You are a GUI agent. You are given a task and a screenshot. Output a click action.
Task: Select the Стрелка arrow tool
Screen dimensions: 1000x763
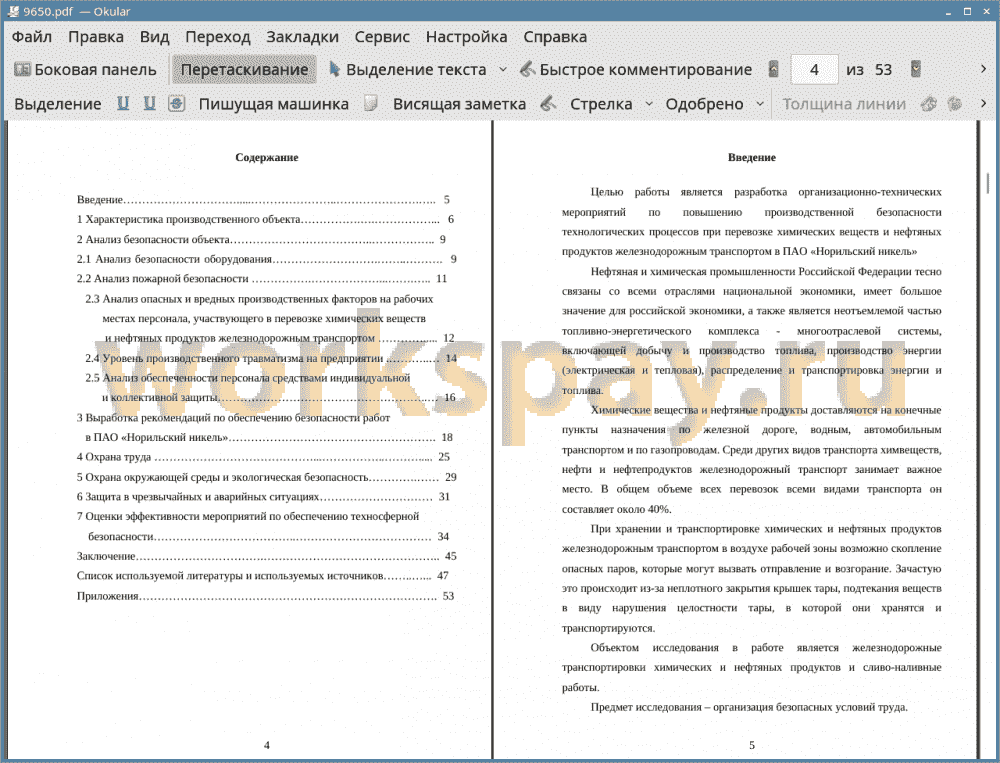click(601, 104)
